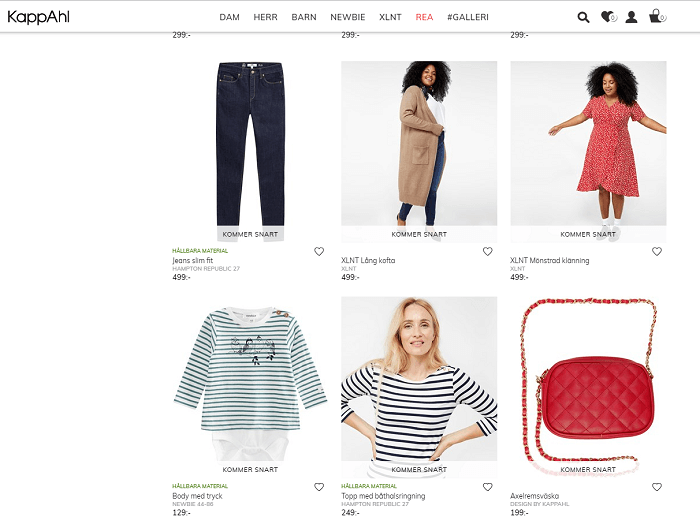Open the HERR menu
The height and width of the screenshot is (528, 700).
coord(265,17)
